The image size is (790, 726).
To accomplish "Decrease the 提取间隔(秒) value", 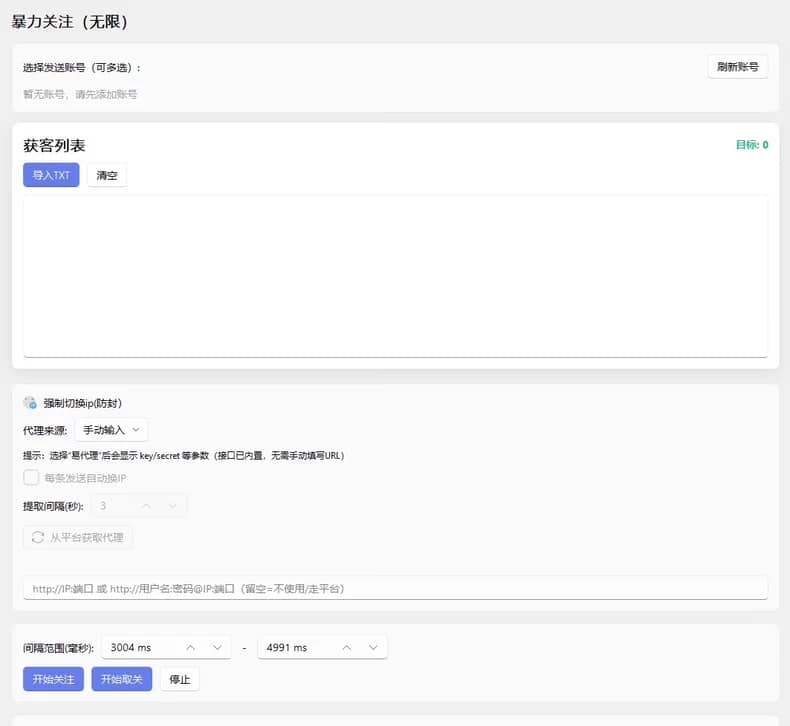I will coord(173,506).
